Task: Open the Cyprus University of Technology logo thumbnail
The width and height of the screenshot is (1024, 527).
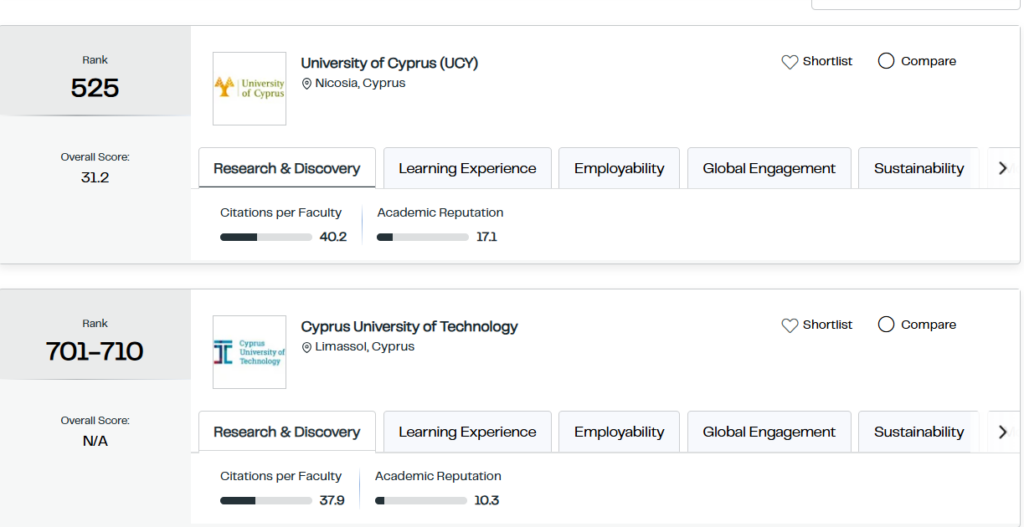Action: point(249,352)
